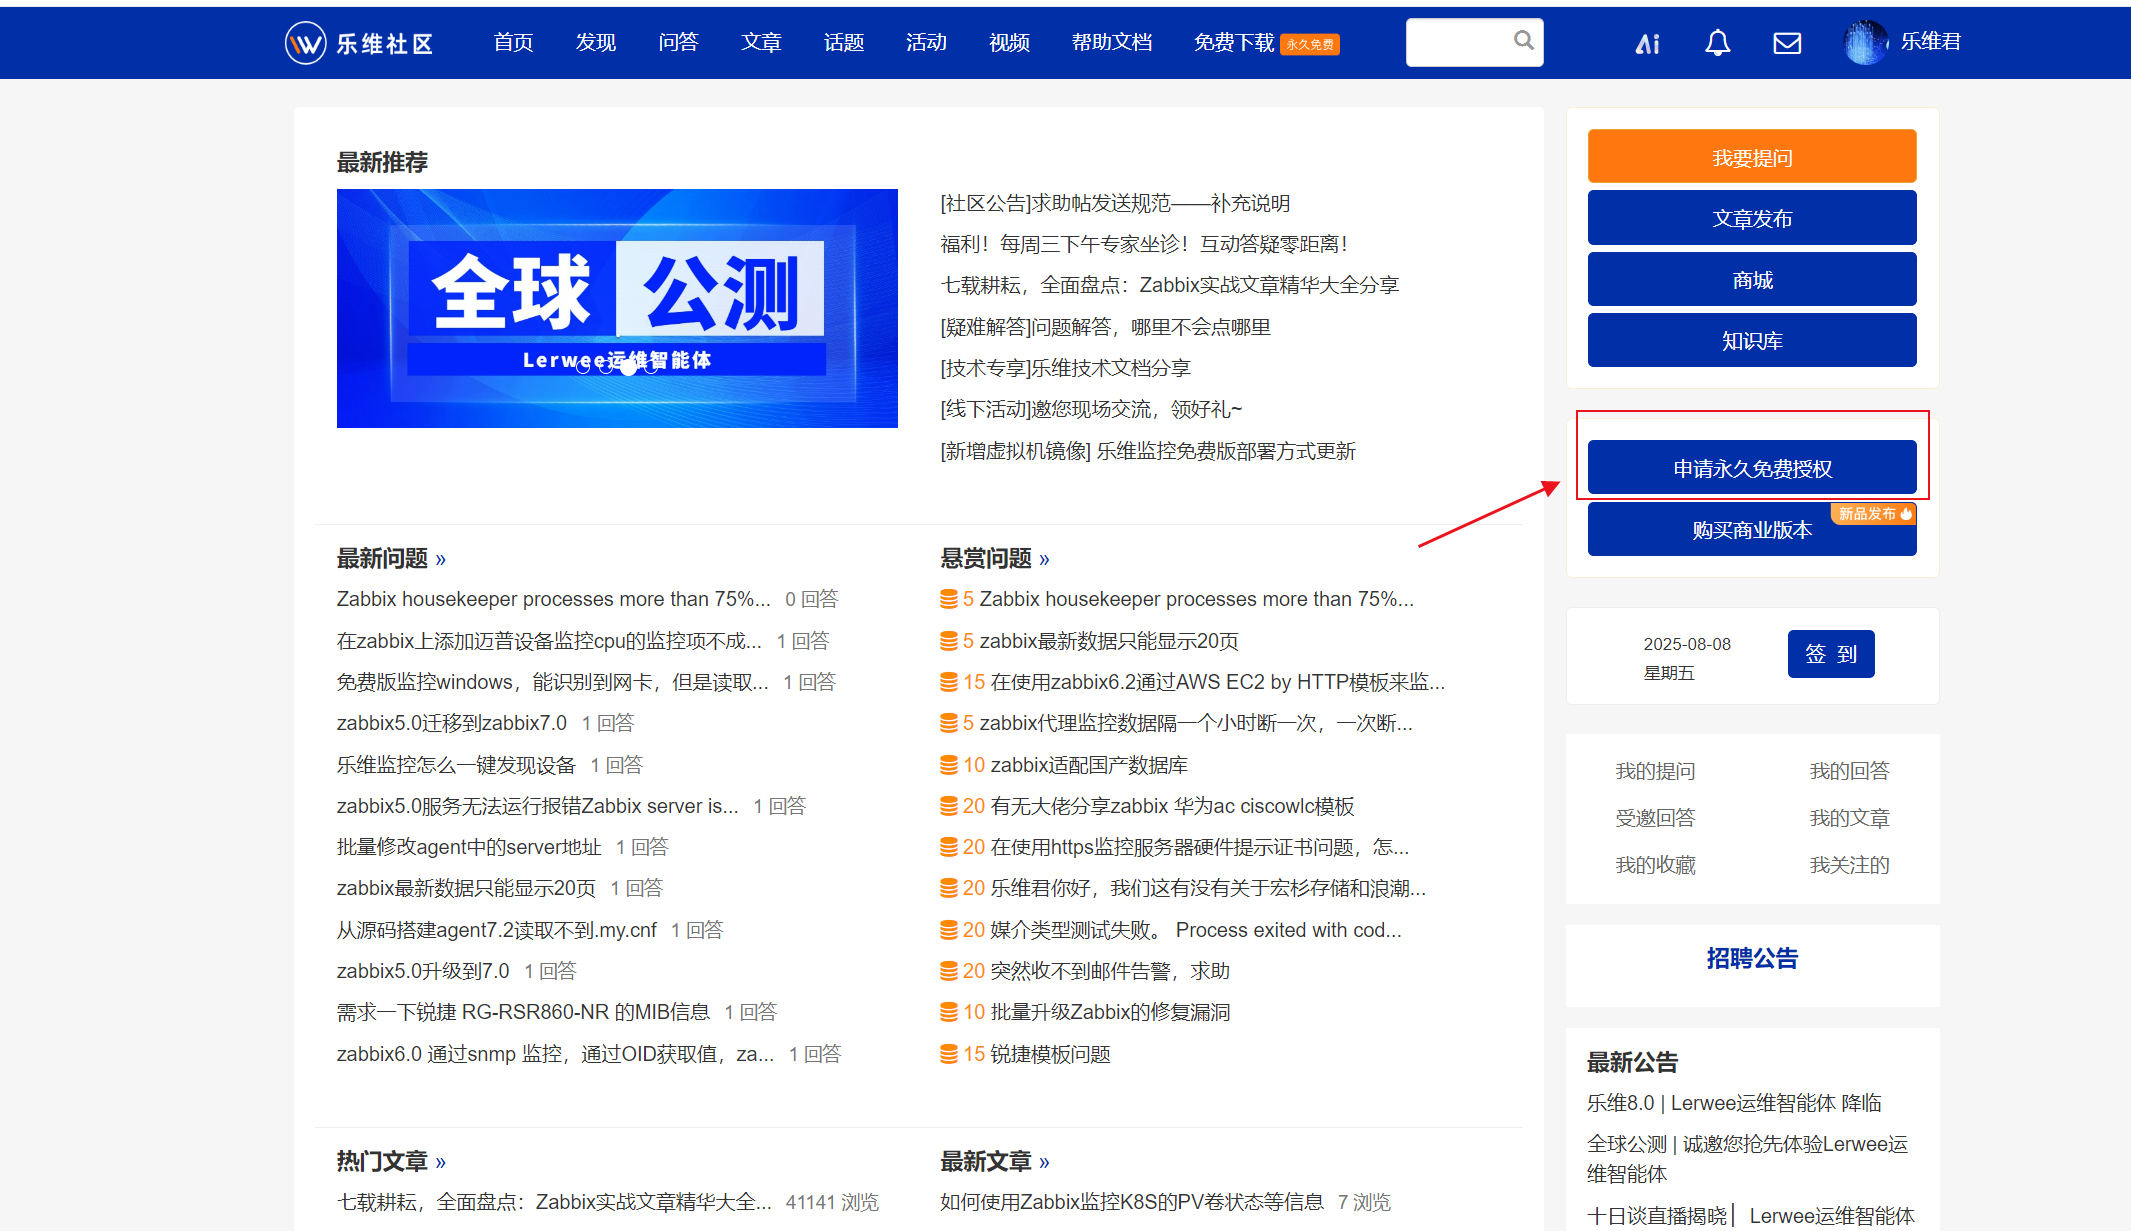Click coin icon beside zabbix代理监控数据 bounty

tap(948, 723)
